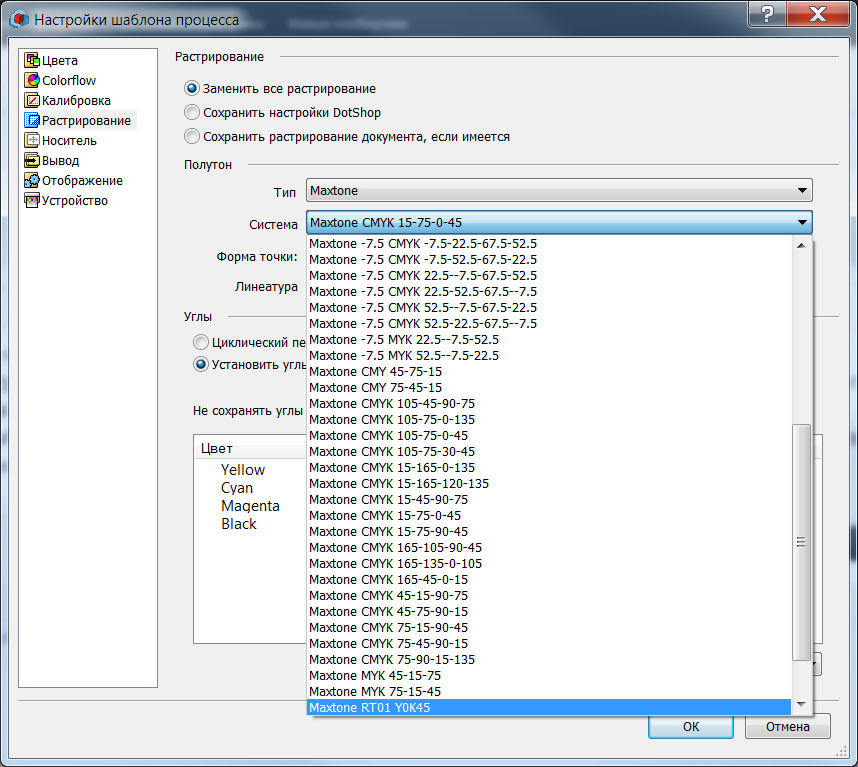The height and width of the screenshot is (767, 858).
Task: Open the Носитель settings section
Action: [x=69, y=141]
